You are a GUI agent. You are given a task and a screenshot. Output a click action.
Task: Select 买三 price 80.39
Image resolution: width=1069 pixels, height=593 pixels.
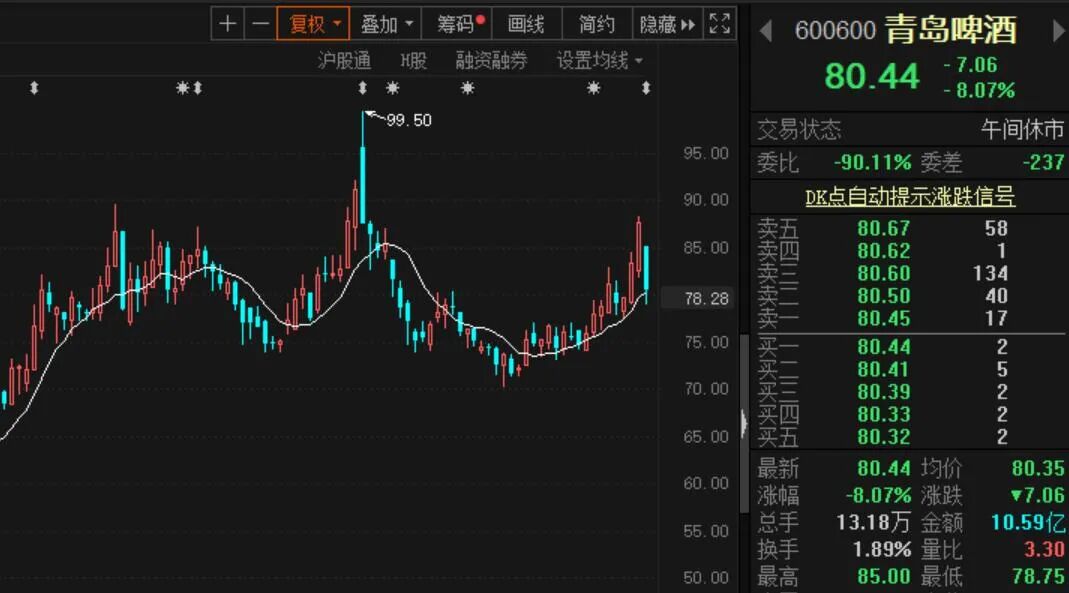click(x=884, y=392)
